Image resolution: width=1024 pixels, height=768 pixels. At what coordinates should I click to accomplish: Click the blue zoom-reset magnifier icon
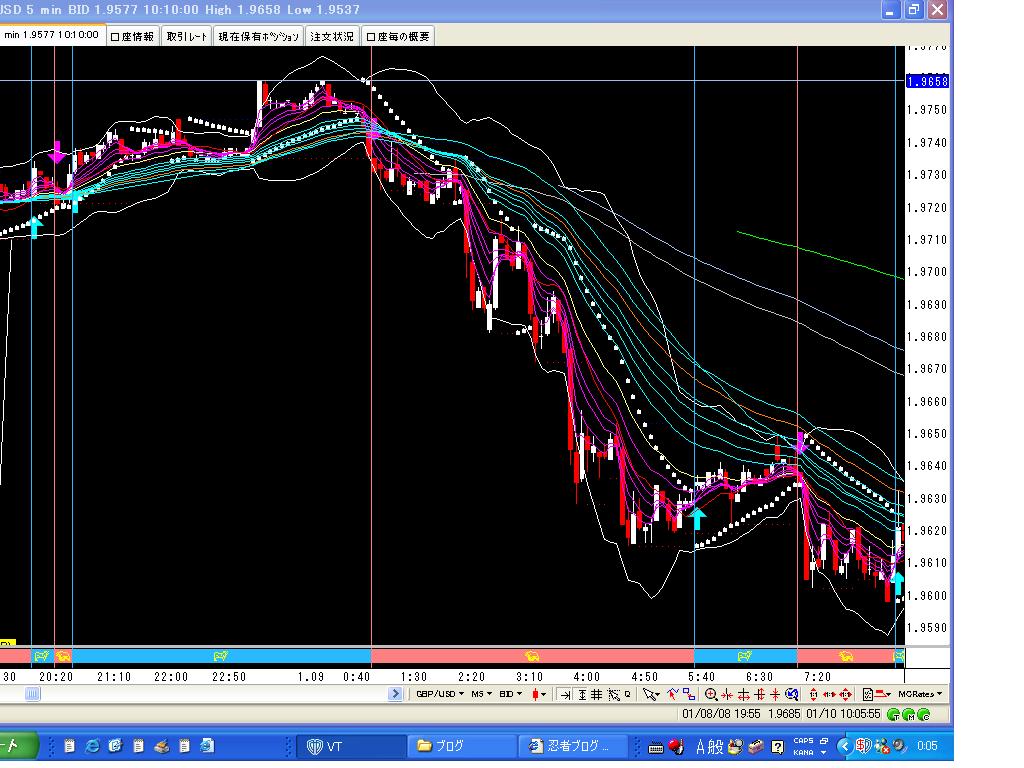click(x=792, y=694)
